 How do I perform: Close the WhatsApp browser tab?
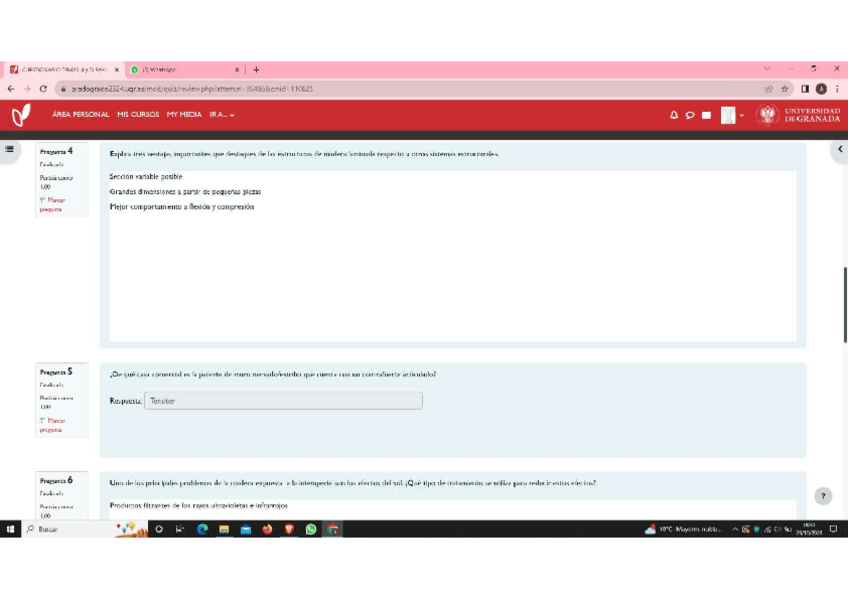pyautogui.click(x=237, y=70)
